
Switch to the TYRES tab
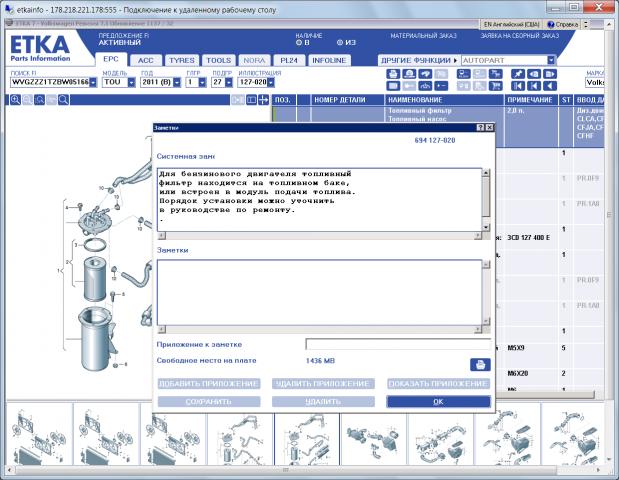(x=182, y=60)
